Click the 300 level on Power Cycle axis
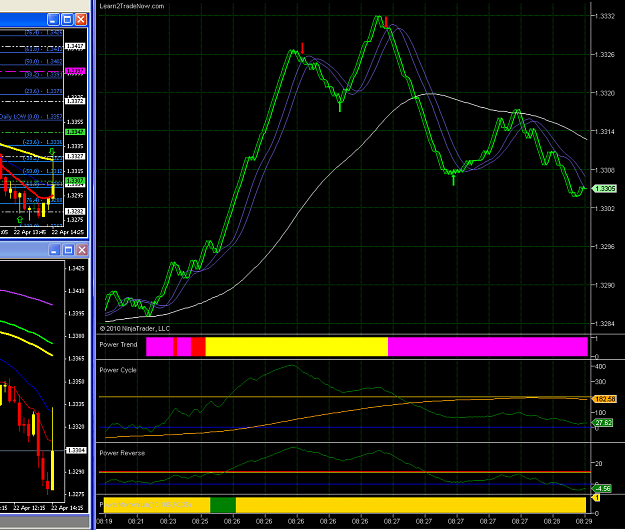Screen dimensions: 625x530 (x=600, y=382)
